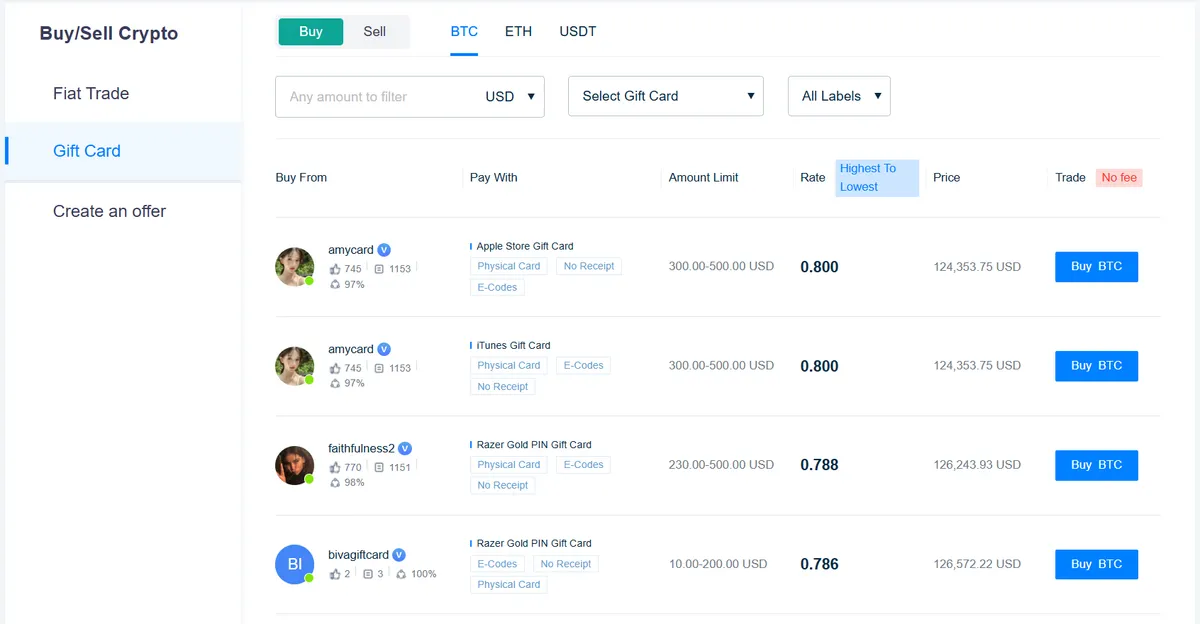Screen dimensions: 1200x624
Task: Open Create an offer in sidebar
Action: [x=110, y=211]
